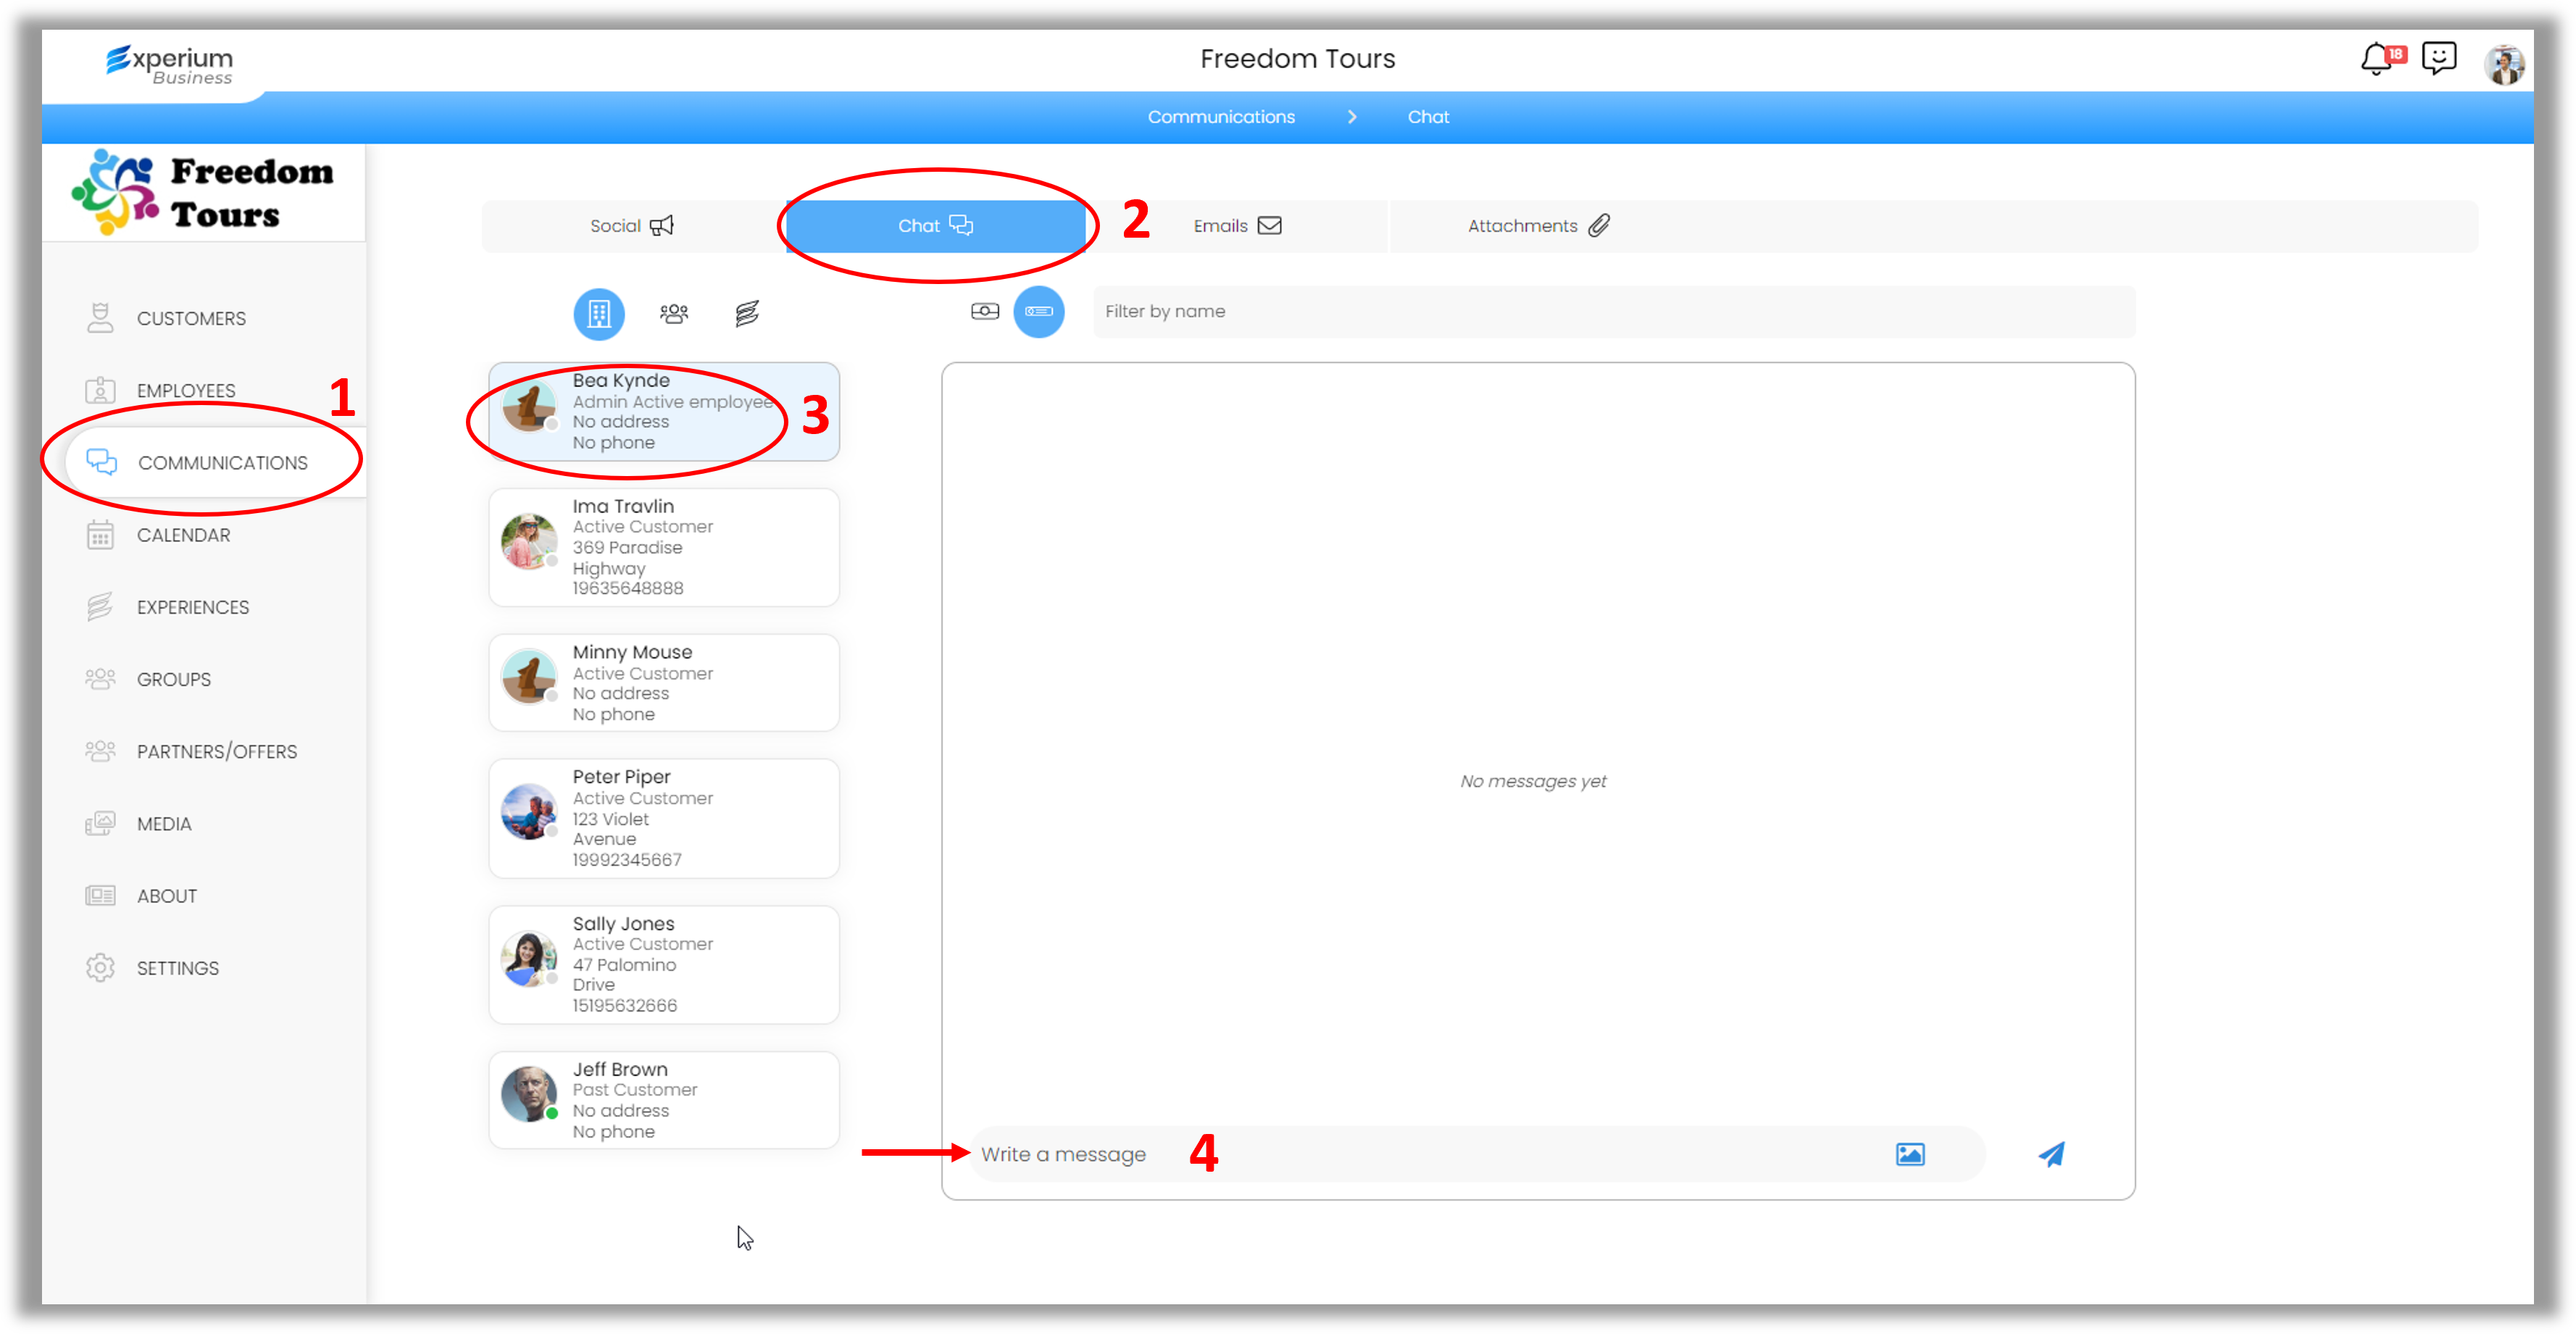
Task: Select the experiences filter icon
Action: [747, 314]
